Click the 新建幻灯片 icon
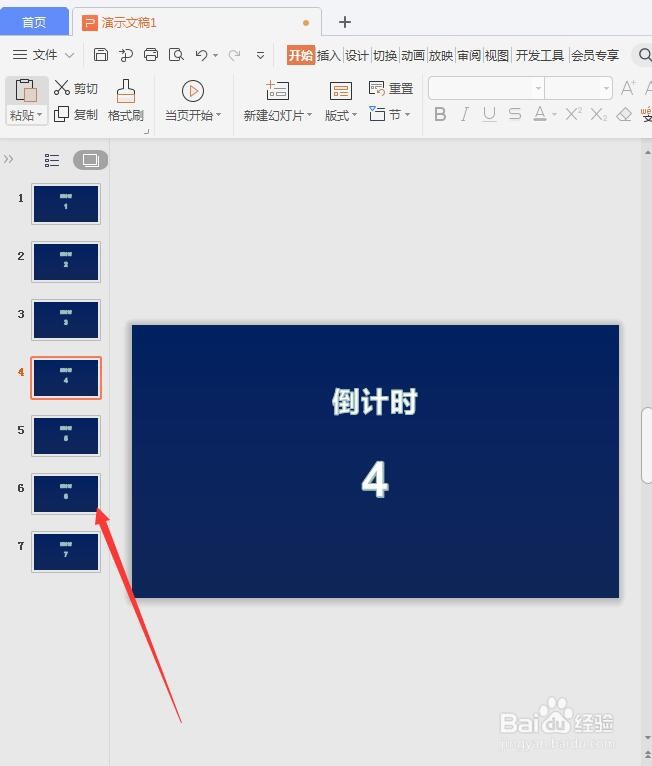The image size is (652, 766). click(x=277, y=91)
